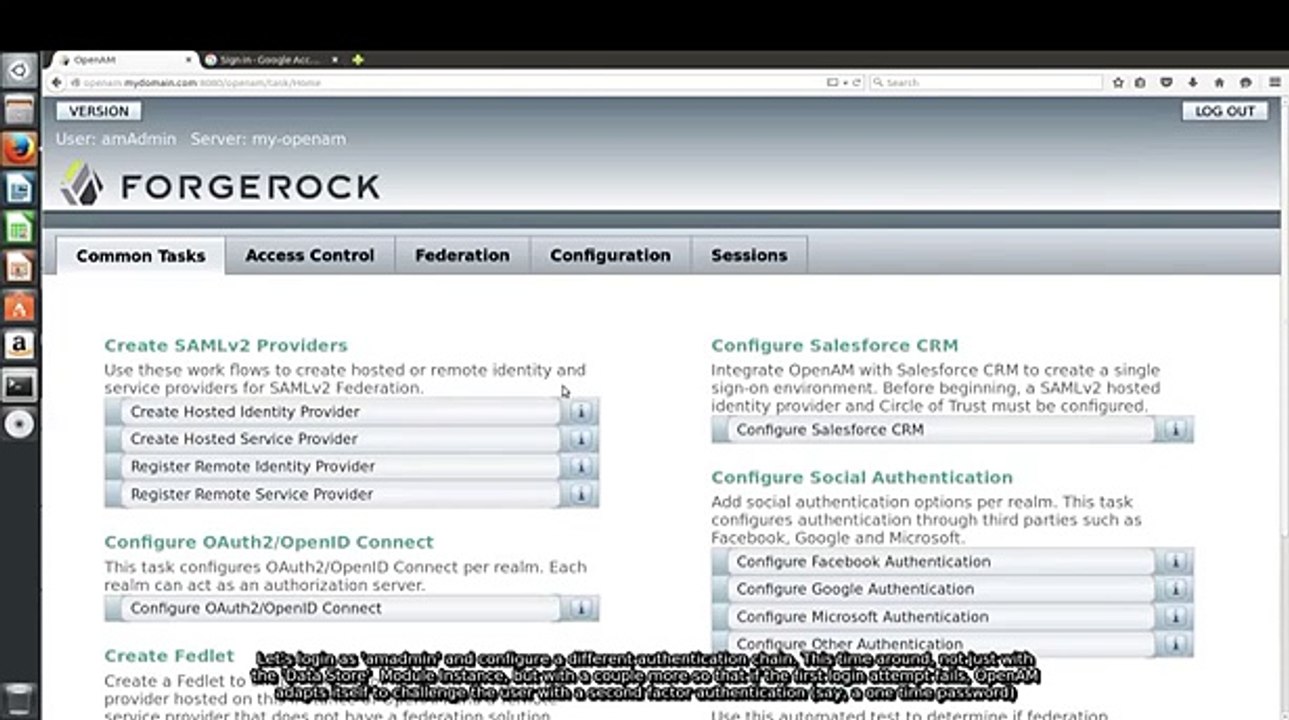The height and width of the screenshot is (720, 1289).
Task: Open LibreOffice Calc from dock
Action: click(x=19, y=228)
